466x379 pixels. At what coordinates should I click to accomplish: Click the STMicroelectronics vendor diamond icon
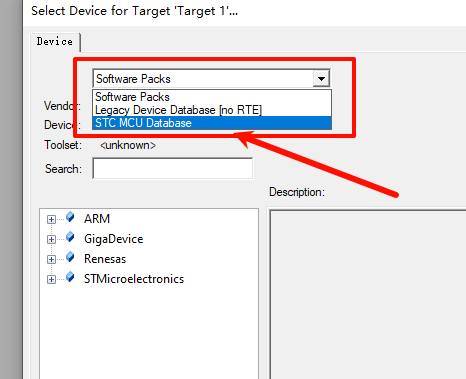[70, 277]
